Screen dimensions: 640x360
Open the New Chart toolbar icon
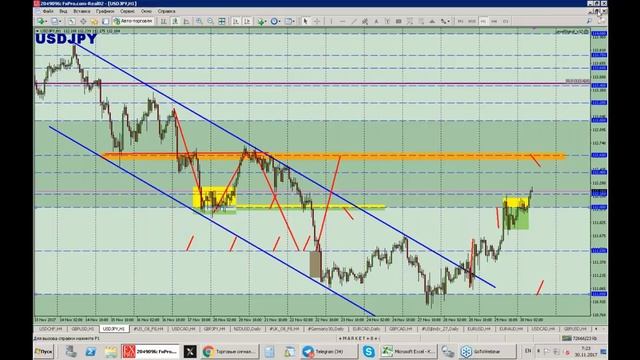(x=40, y=21)
